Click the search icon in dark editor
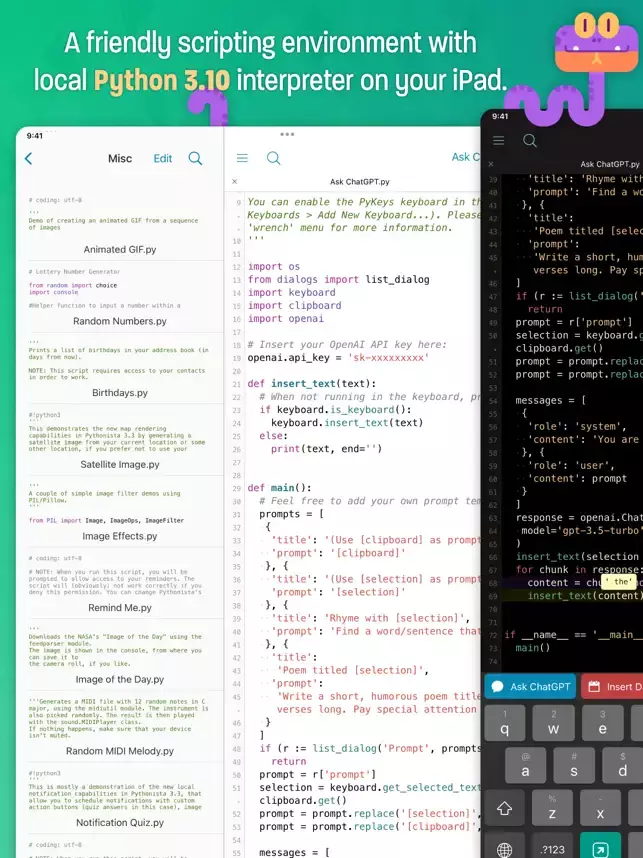Screen dimensions: 643x858 click(x=530, y=141)
